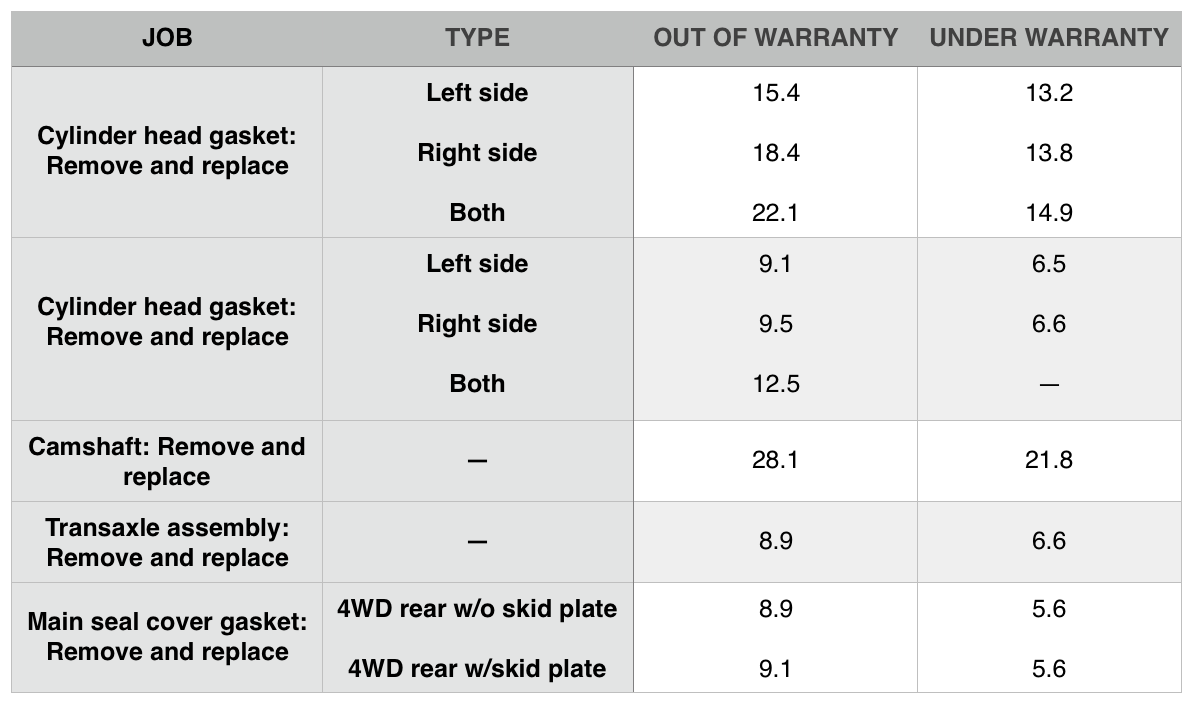Click the 9.5 right side value
The width and height of the screenshot is (1192, 702).
775,324
